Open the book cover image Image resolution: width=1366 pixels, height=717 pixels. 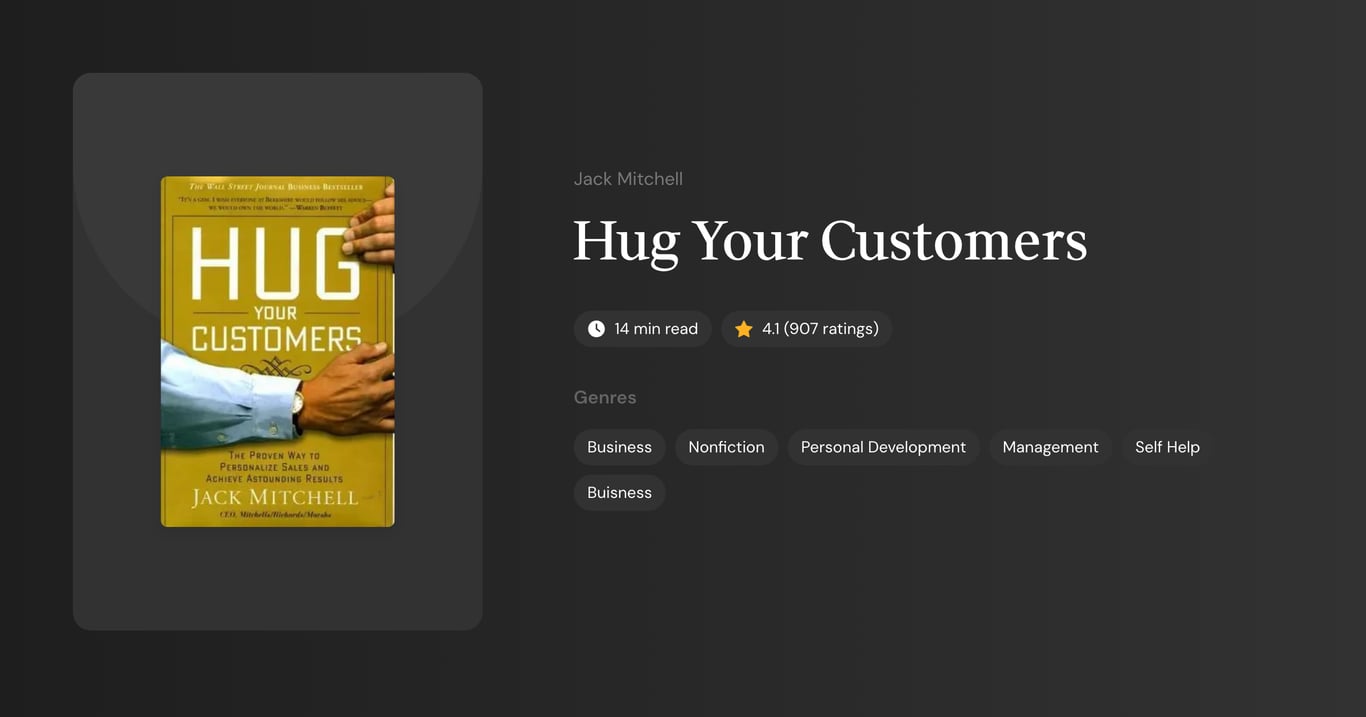tap(277, 351)
